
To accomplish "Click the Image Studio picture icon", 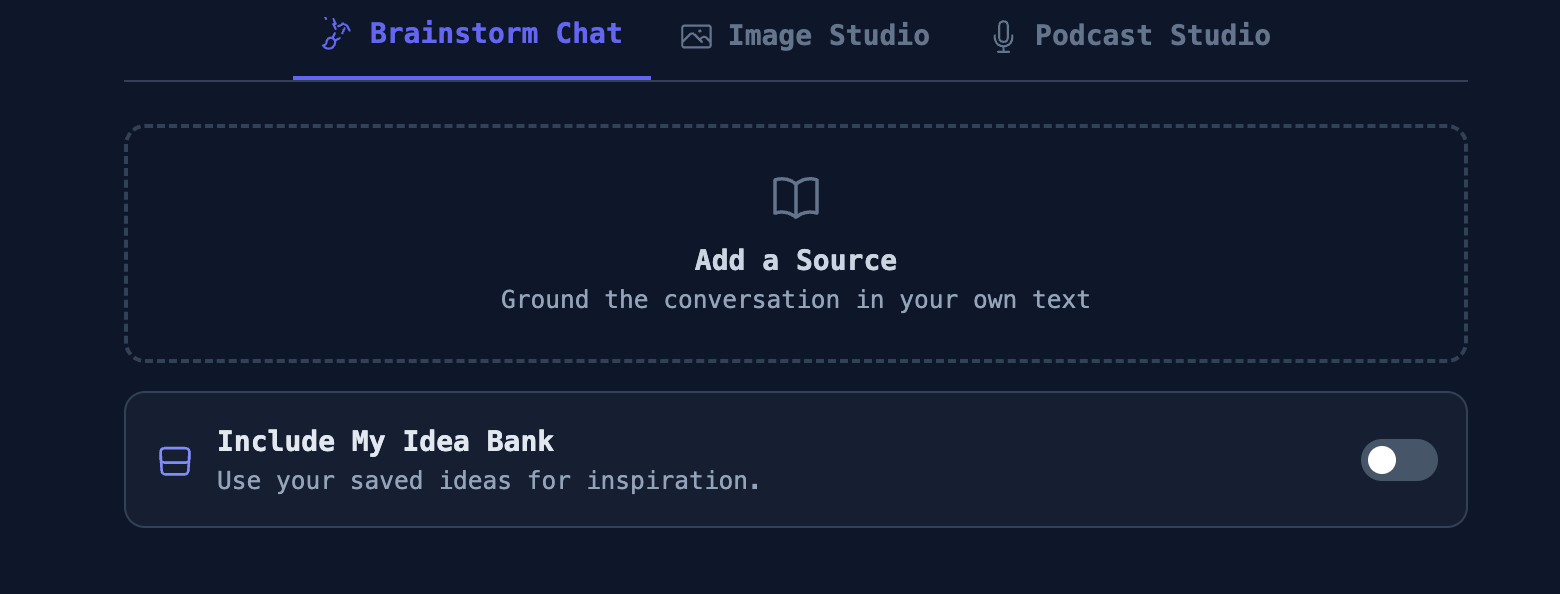I will pyautogui.click(x=696, y=36).
